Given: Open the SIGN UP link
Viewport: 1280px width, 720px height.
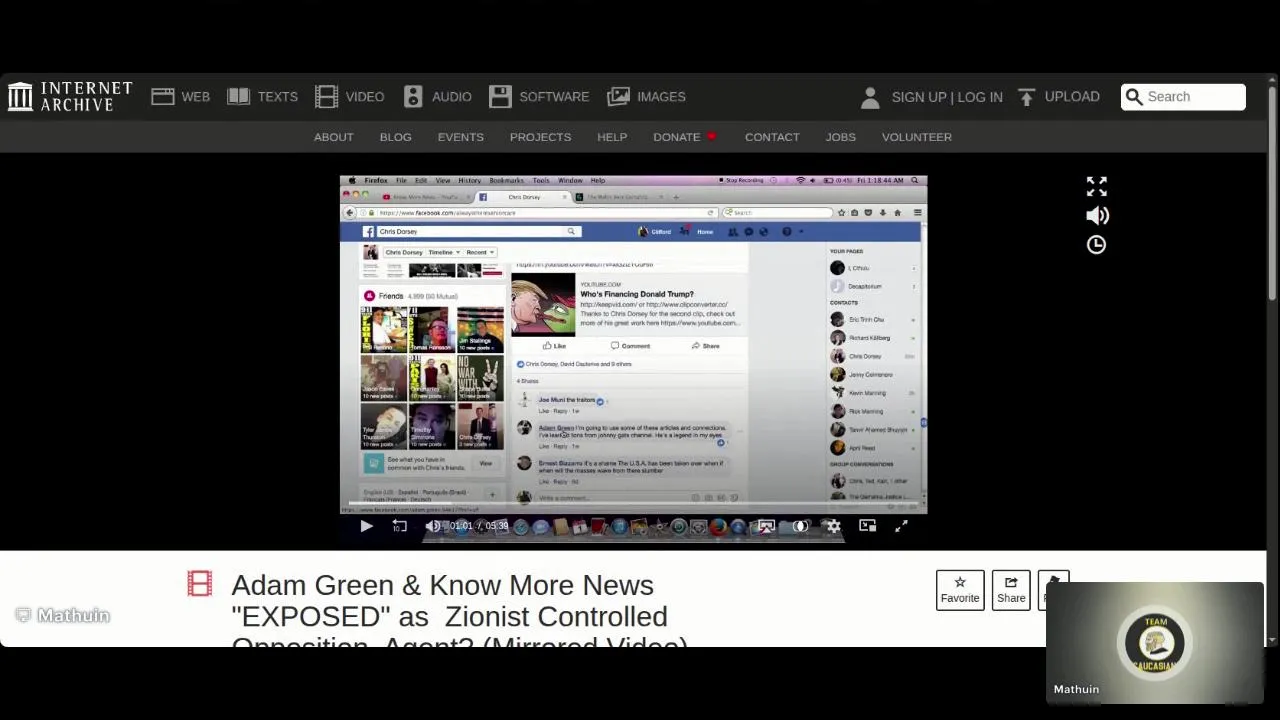Looking at the screenshot, I should (919, 97).
